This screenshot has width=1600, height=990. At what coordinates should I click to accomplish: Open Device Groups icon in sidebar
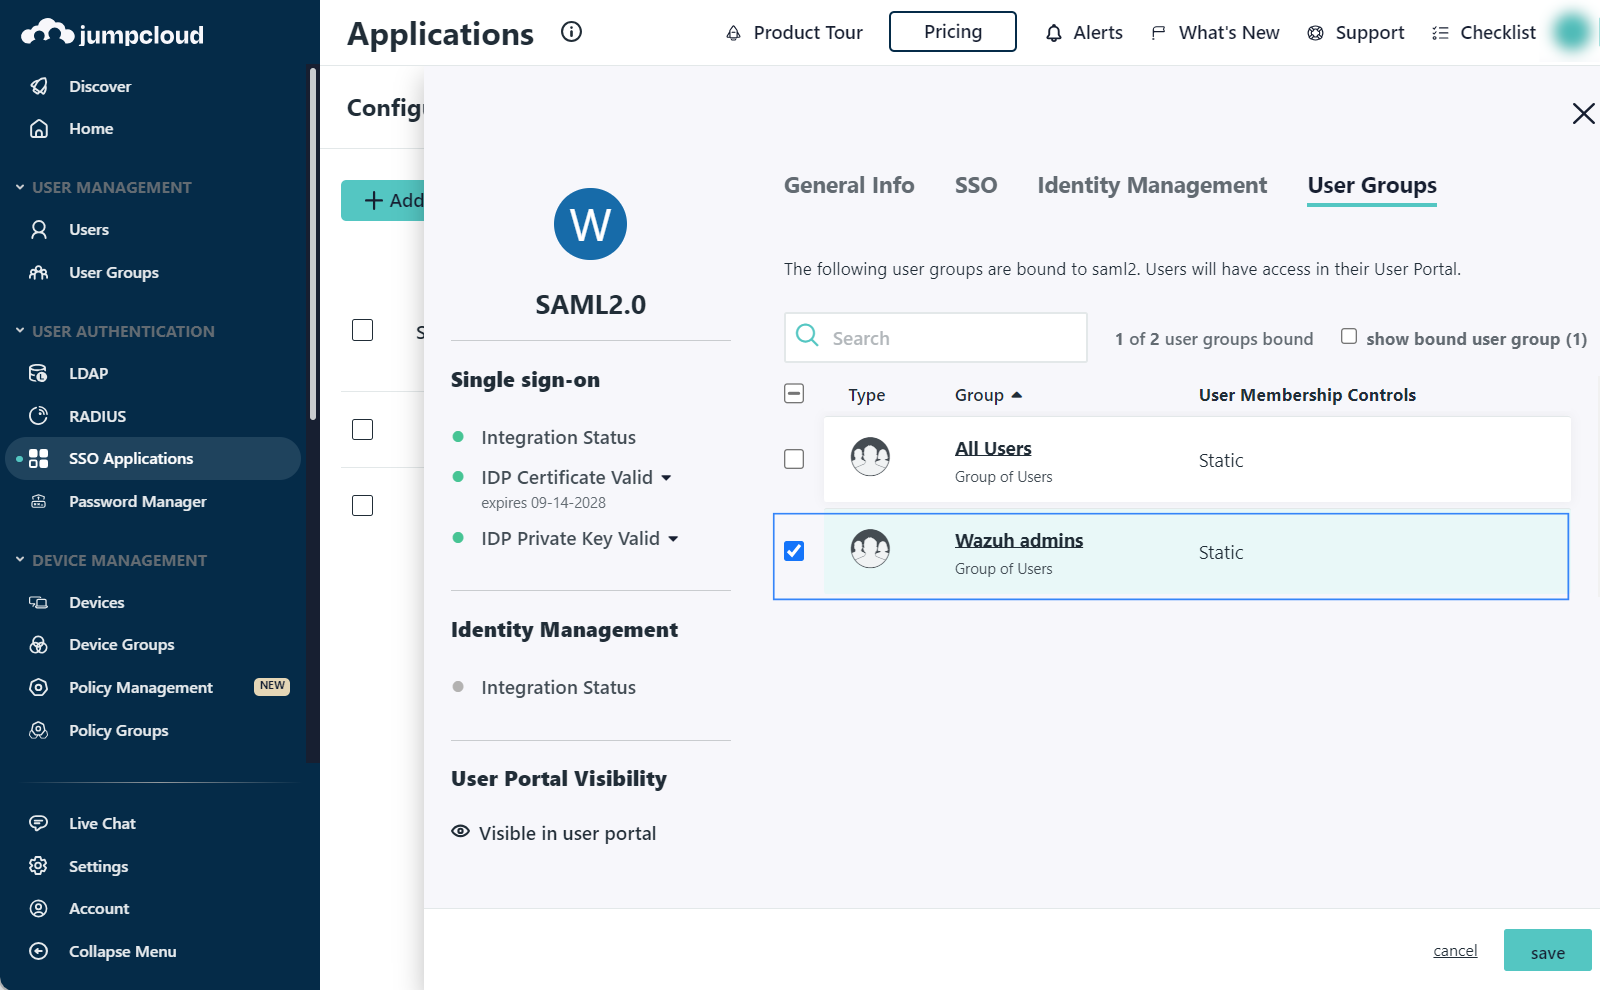[x=39, y=645]
